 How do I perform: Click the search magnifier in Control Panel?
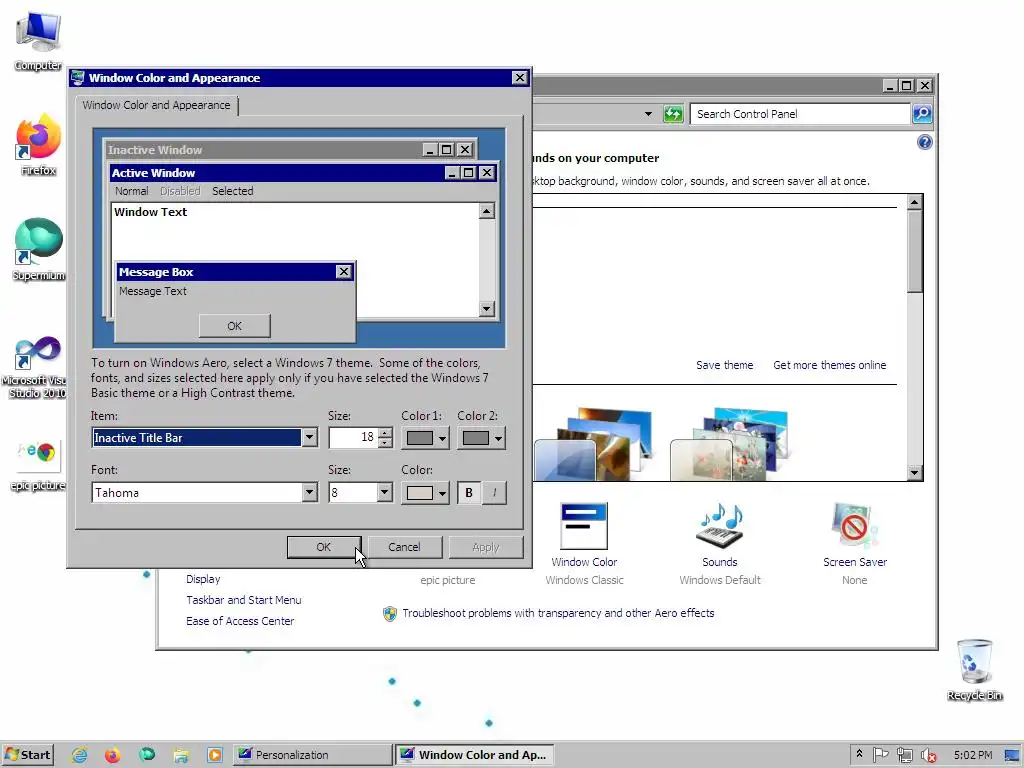click(x=921, y=114)
